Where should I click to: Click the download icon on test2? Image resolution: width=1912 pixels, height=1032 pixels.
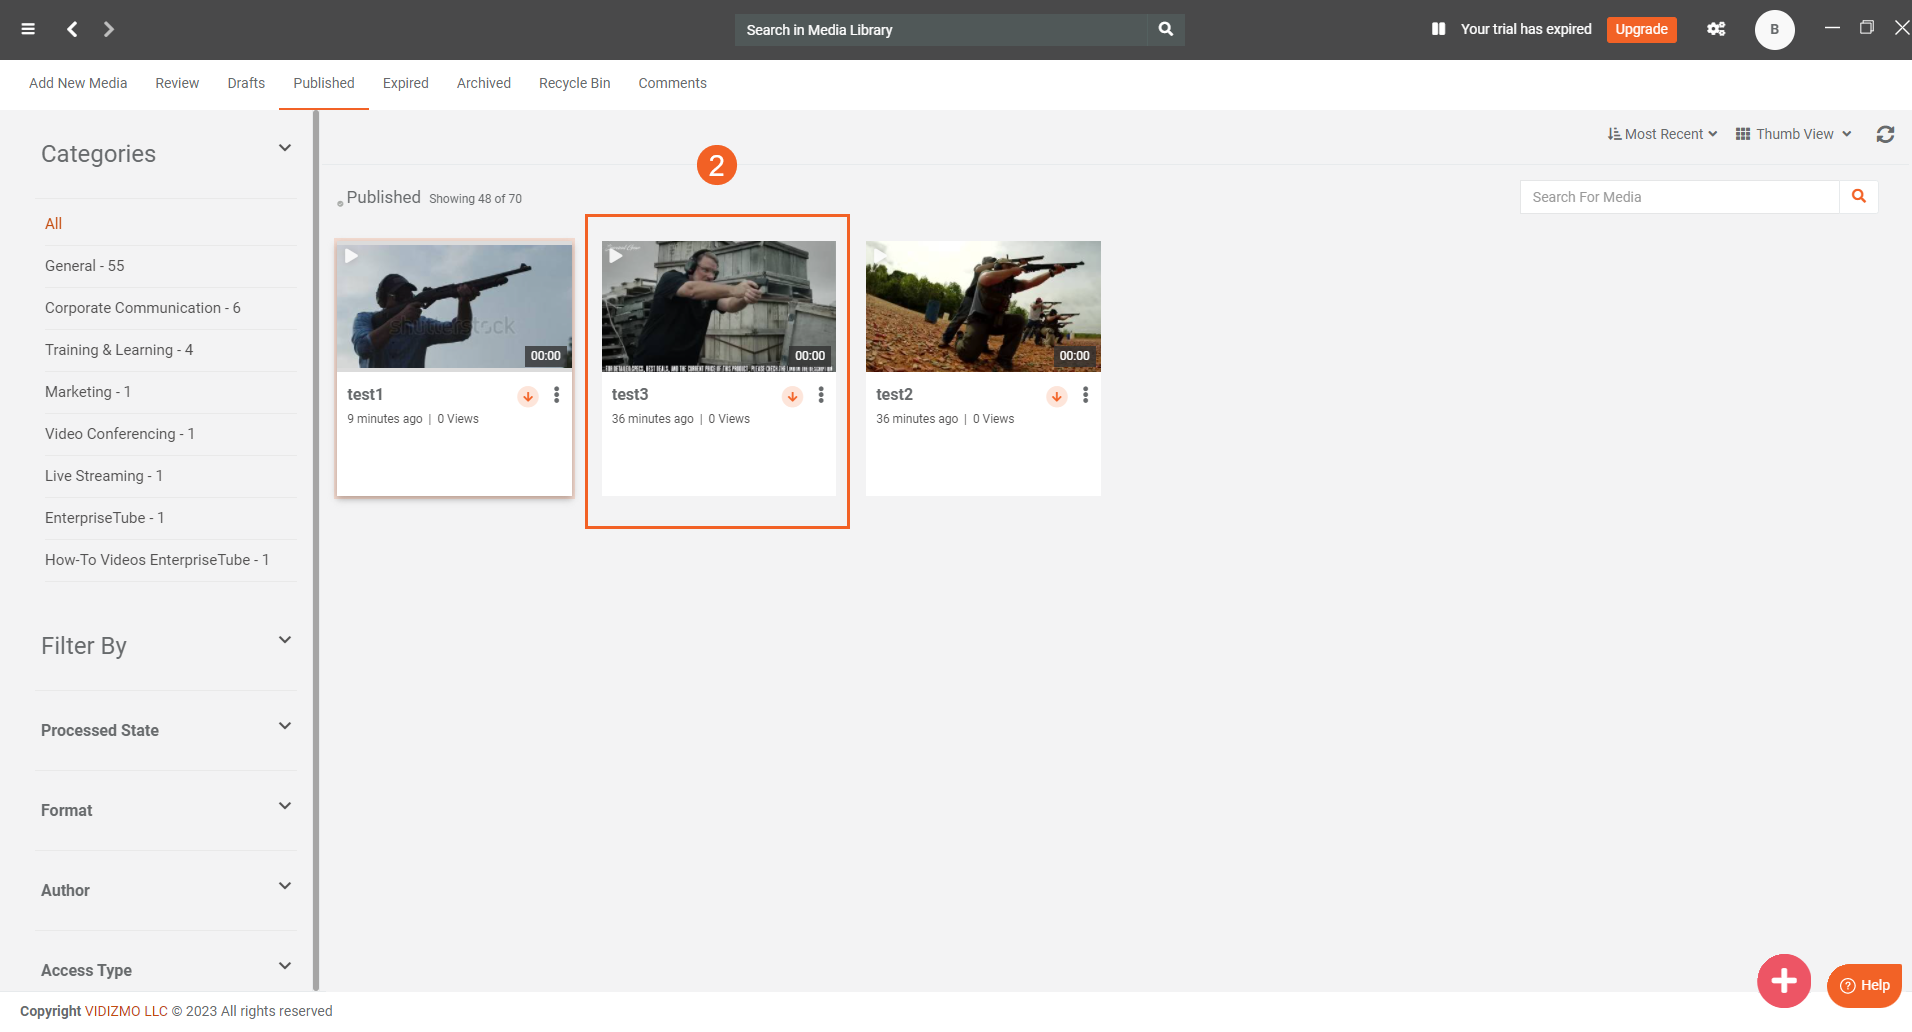pyautogui.click(x=1057, y=396)
